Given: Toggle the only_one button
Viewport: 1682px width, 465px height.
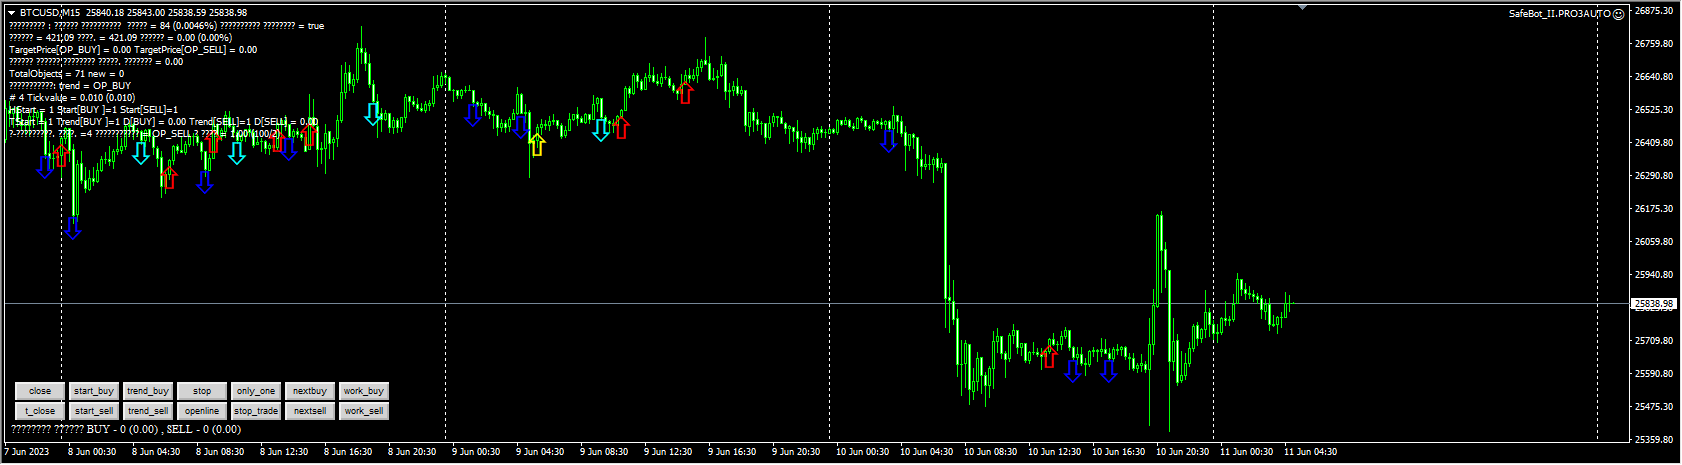Looking at the screenshot, I should pyautogui.click(x=256, y=391).
